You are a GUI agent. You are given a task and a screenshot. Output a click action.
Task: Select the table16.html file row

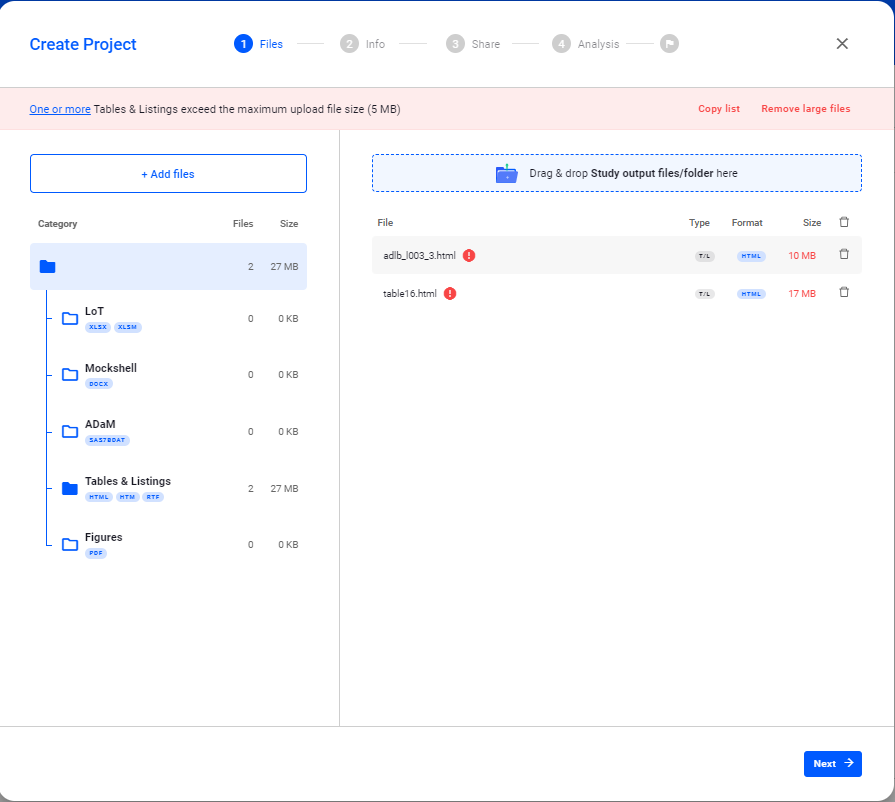coord(600,292)
